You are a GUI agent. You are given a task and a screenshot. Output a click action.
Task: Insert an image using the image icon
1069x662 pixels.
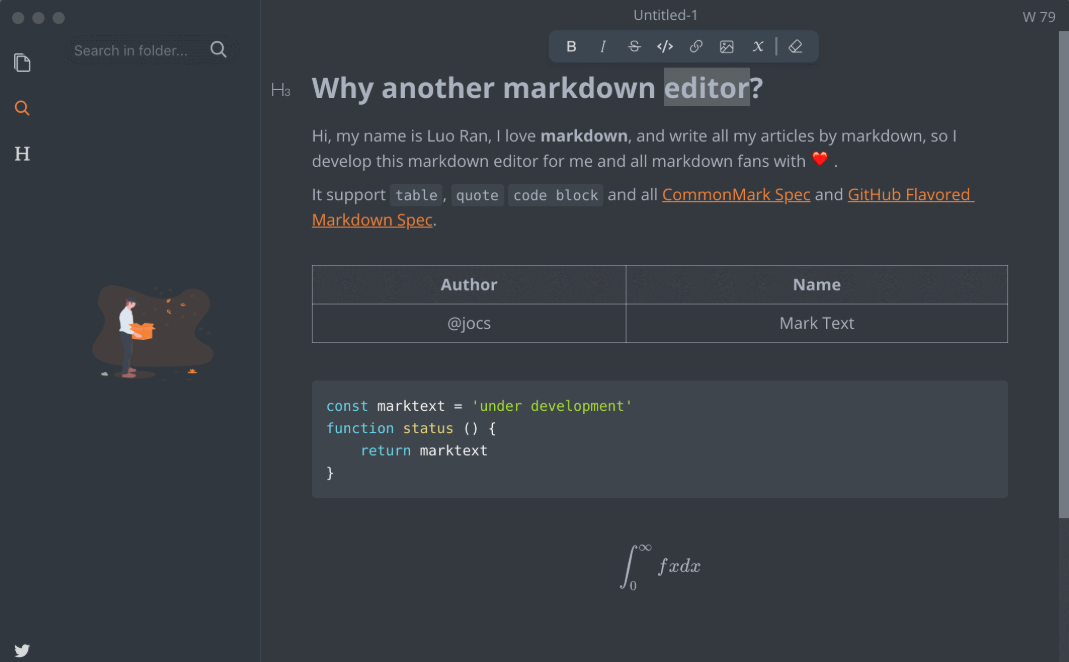click(x=726, y=46)
